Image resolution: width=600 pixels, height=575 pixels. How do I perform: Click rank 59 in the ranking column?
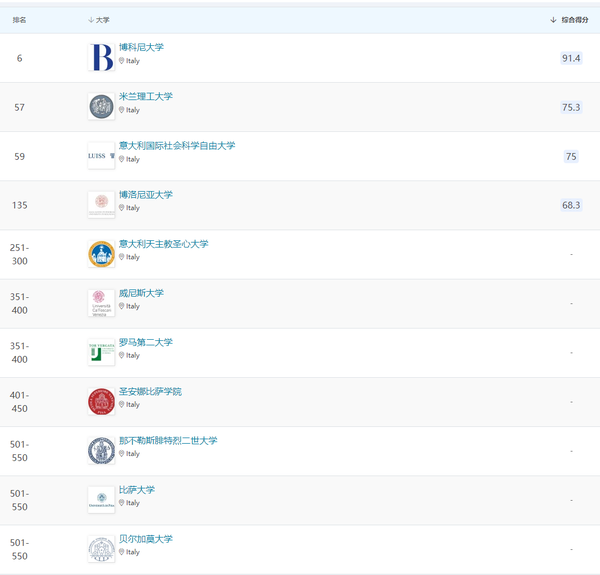(x=20, y=156)
